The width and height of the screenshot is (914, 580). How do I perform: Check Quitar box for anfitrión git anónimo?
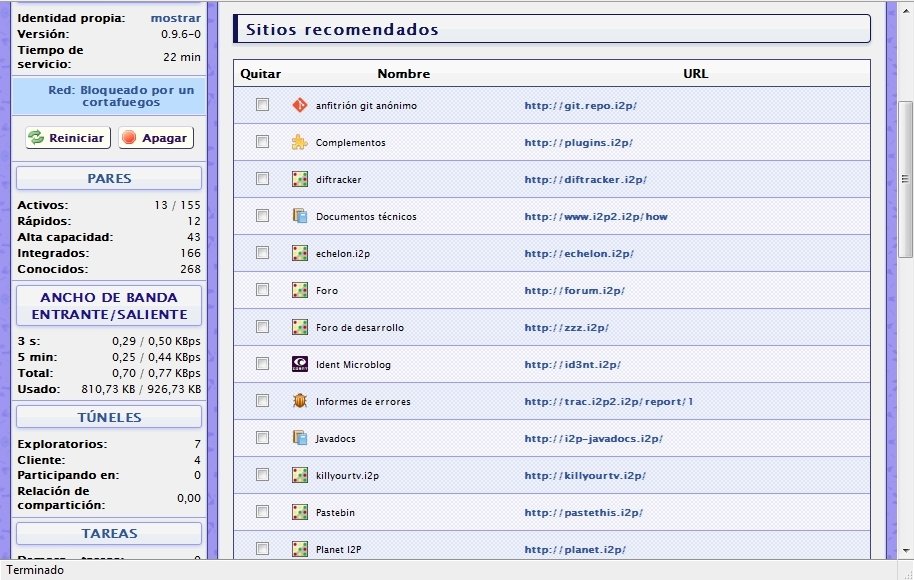[262, 104]
